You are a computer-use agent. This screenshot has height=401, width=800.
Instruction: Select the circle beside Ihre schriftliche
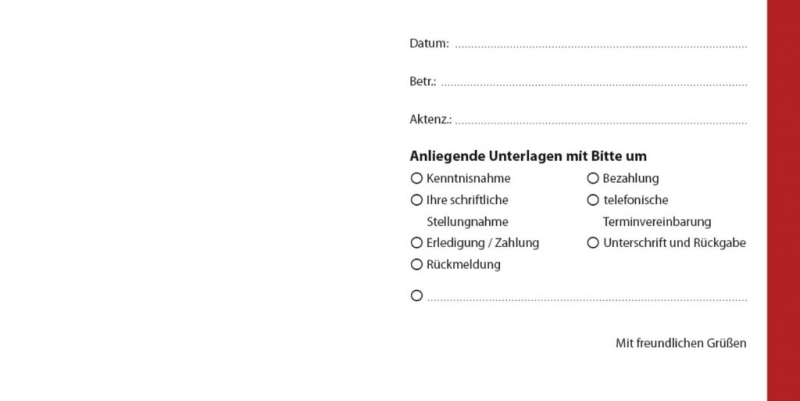tap(417, 200)
